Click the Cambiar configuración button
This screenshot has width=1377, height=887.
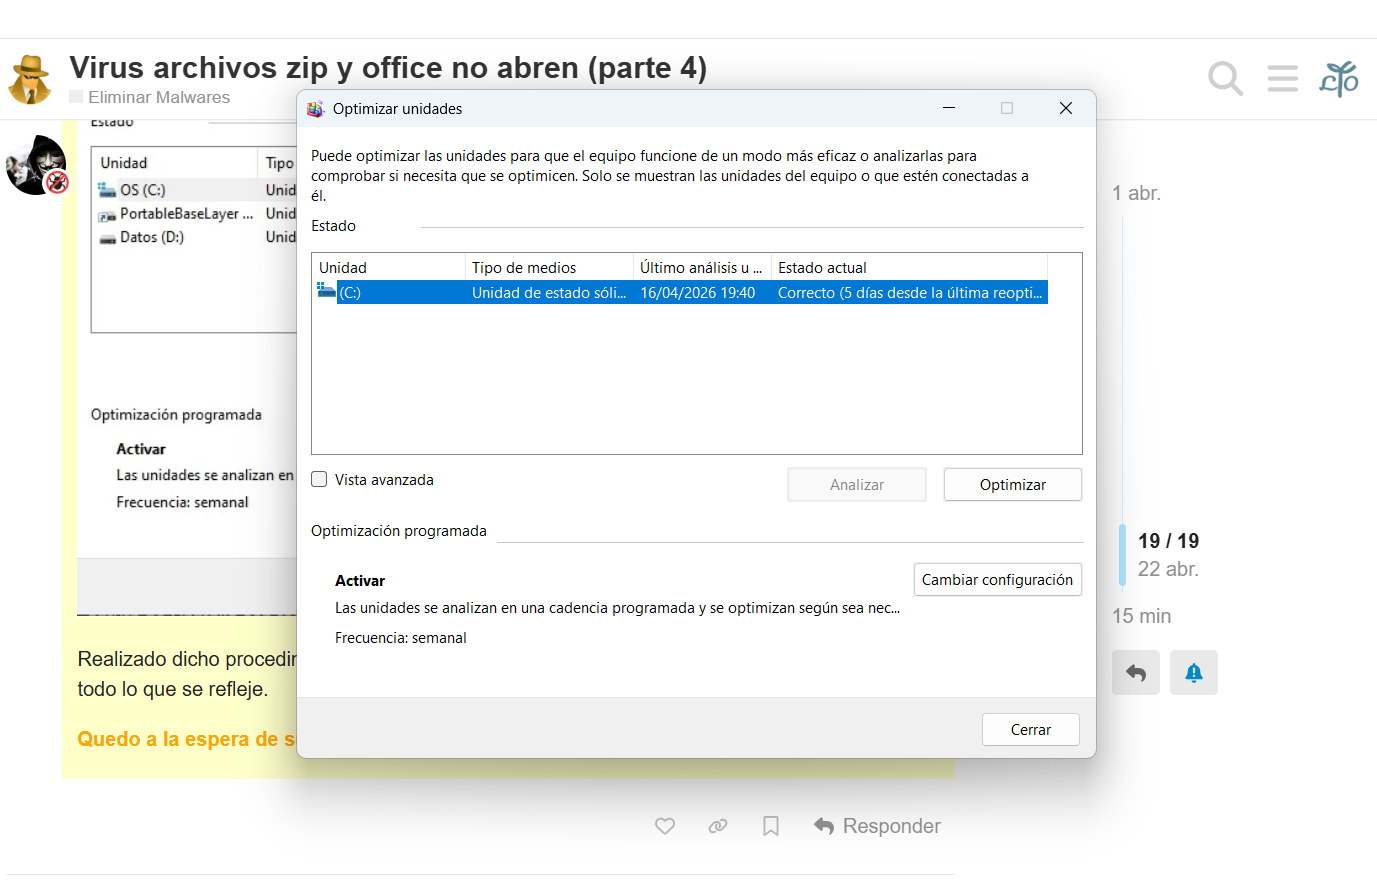coord(998,580)
